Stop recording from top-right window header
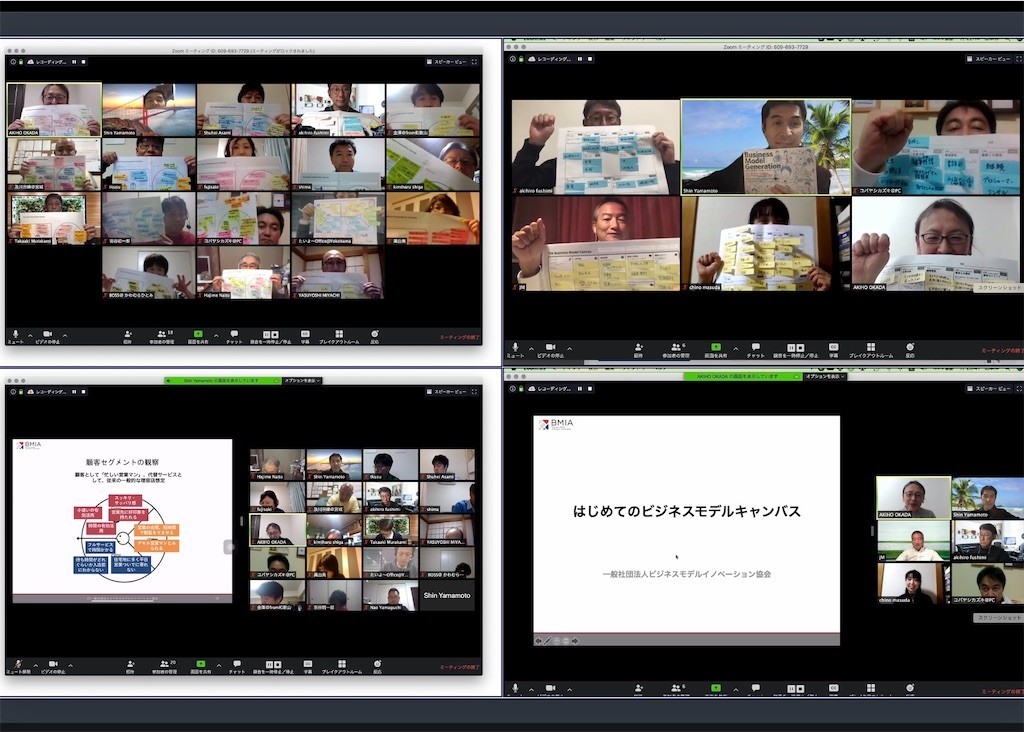Image resolution: width=1024 pixels, height=732 pixels. coord(590,59)
